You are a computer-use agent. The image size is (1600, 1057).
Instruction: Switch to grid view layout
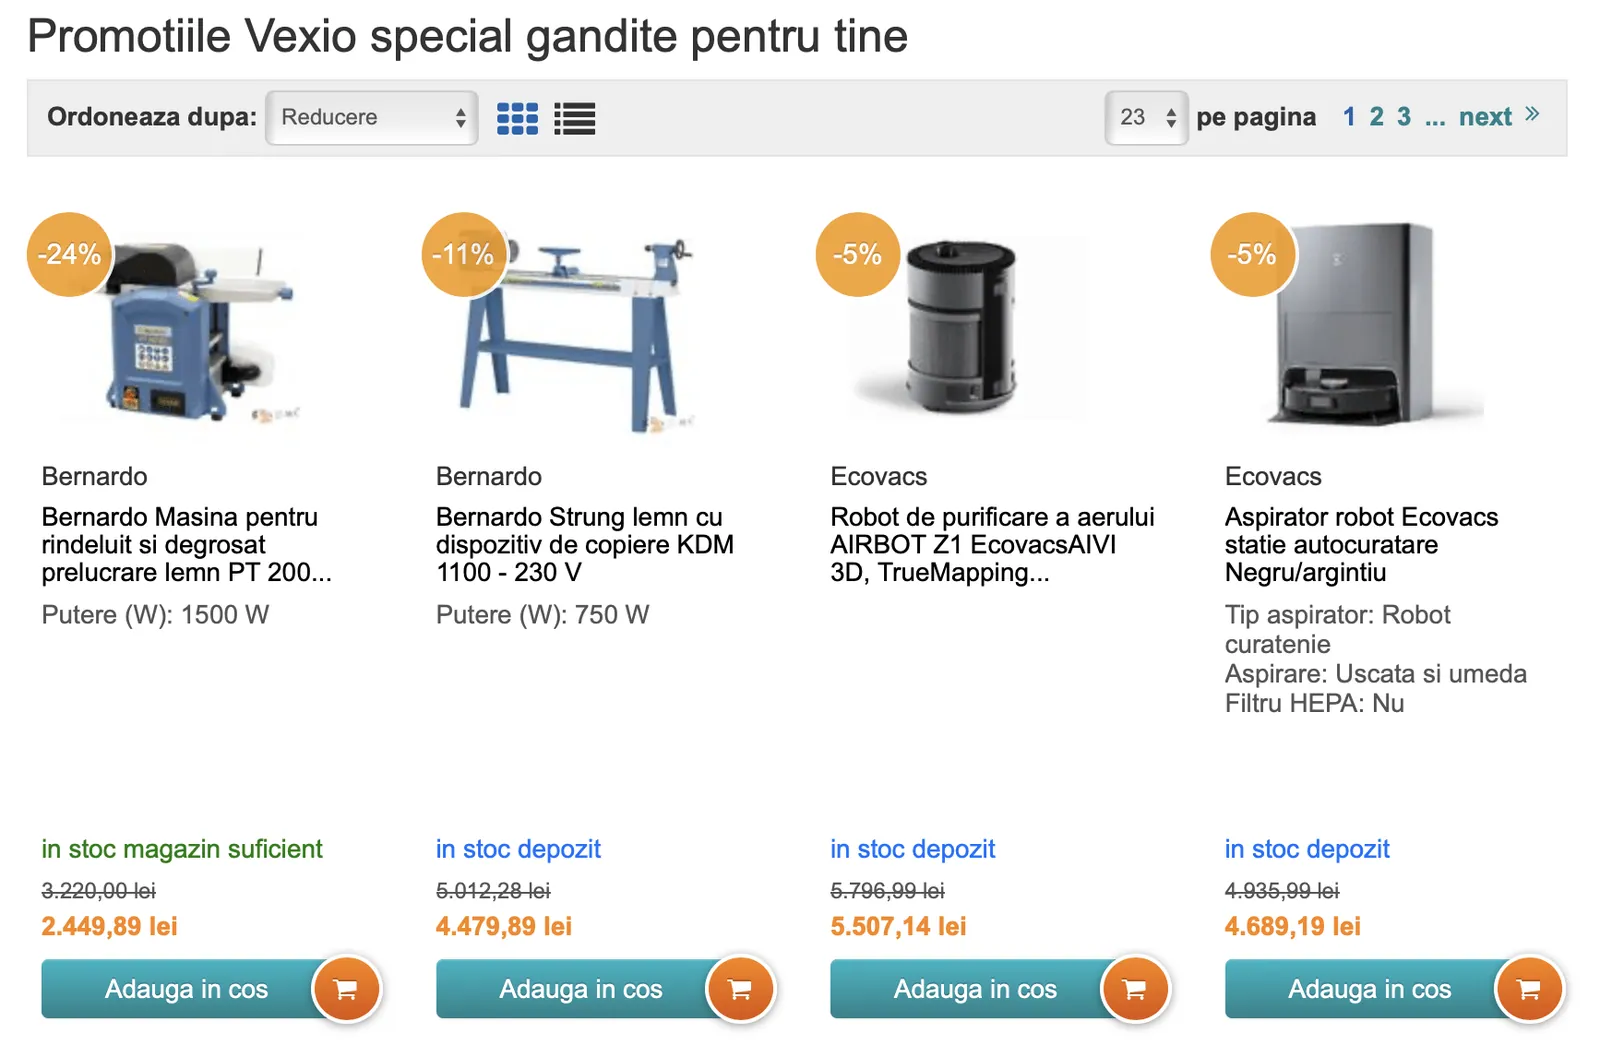(517, 118)
